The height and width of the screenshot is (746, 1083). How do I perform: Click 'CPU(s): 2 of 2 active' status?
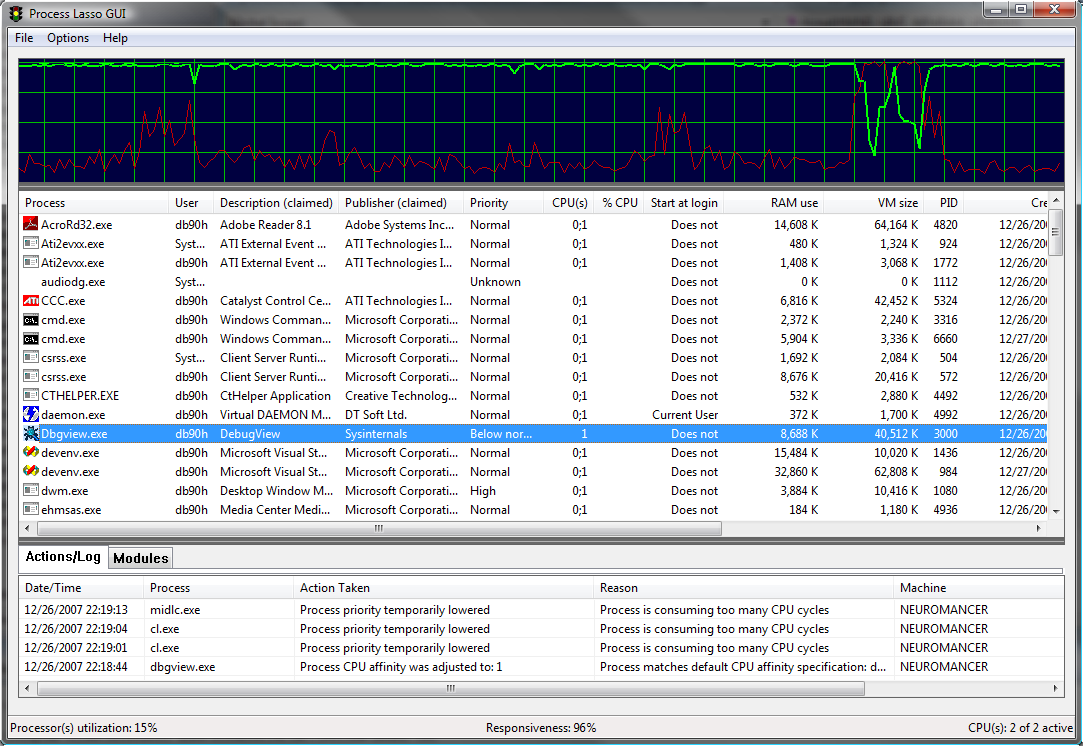(1020, 728)
